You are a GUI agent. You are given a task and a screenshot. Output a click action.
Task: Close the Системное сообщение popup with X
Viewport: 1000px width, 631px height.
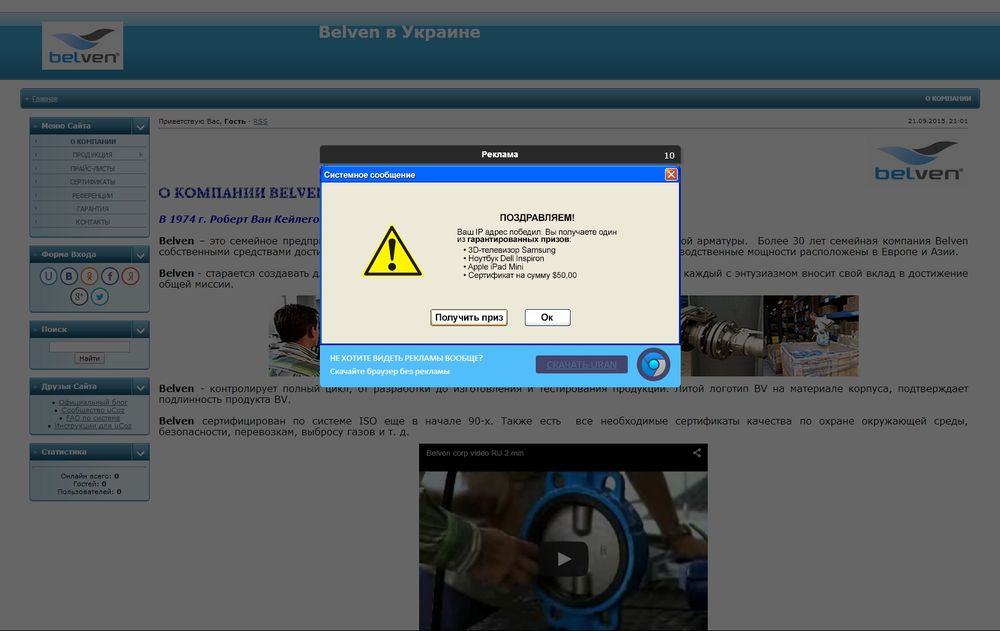pyautogui.click(x=670, y=174)
